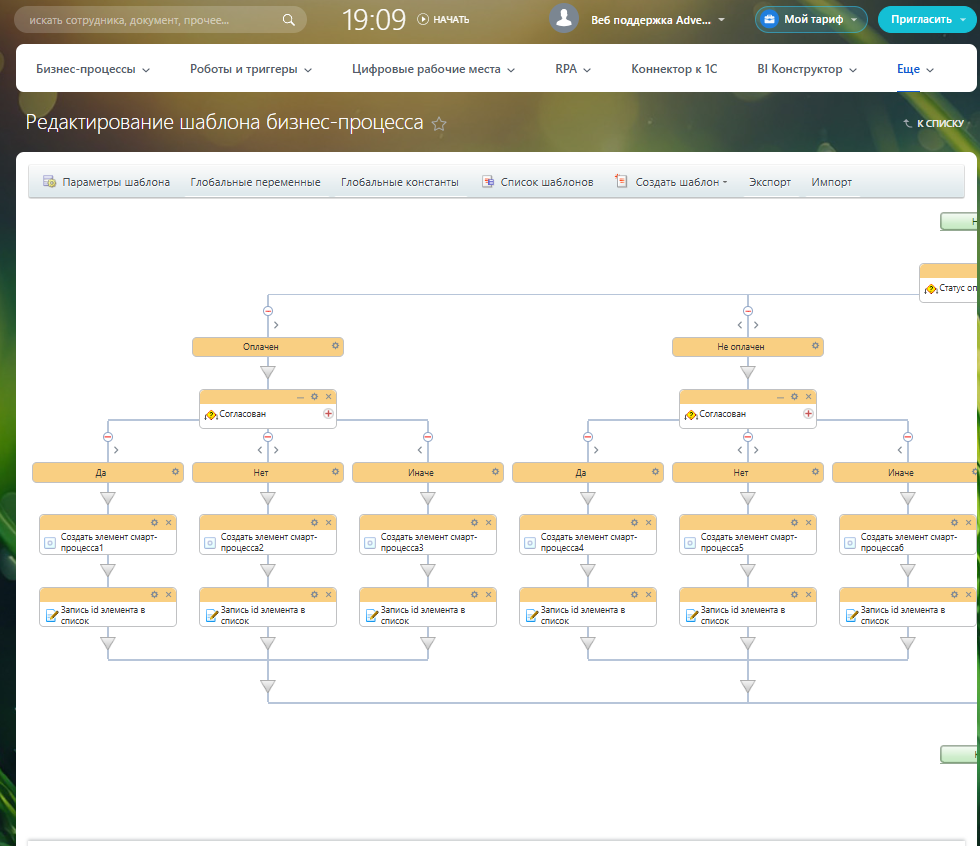Add a branch to Согласован under Оплачен
Viewport: 980px width, 846px height.
tap(328, 413)
